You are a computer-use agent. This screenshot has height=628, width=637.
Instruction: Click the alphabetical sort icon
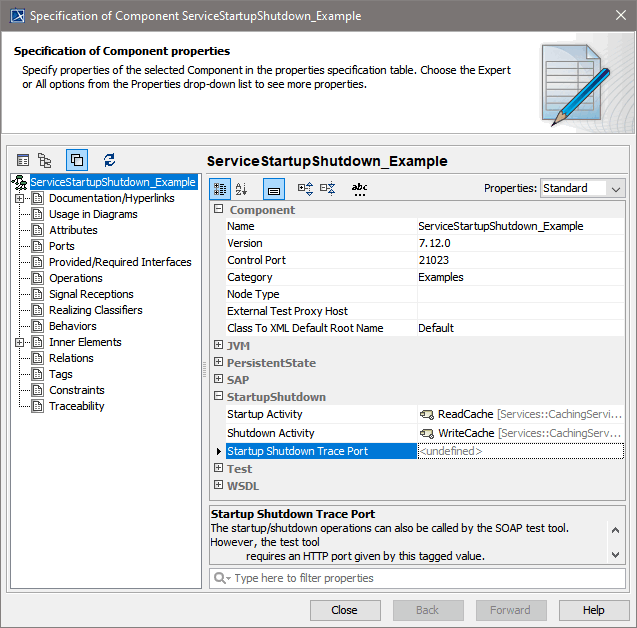(242, 188)
